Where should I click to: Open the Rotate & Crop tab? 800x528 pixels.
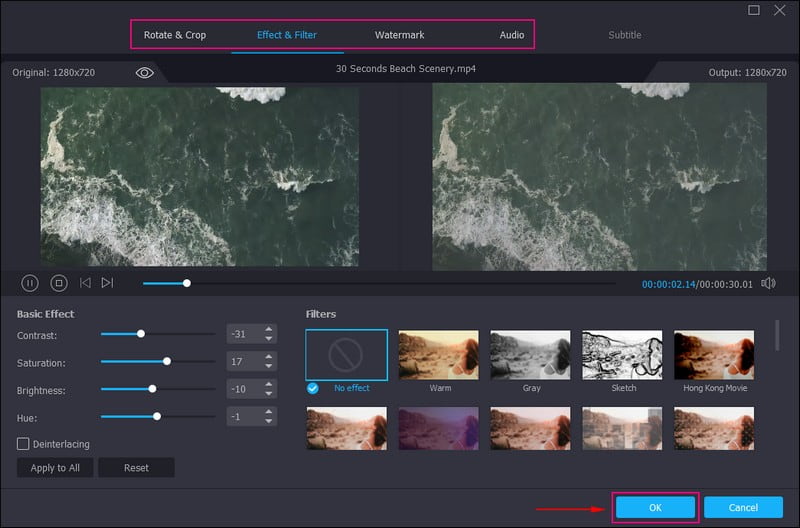point(175,35)
